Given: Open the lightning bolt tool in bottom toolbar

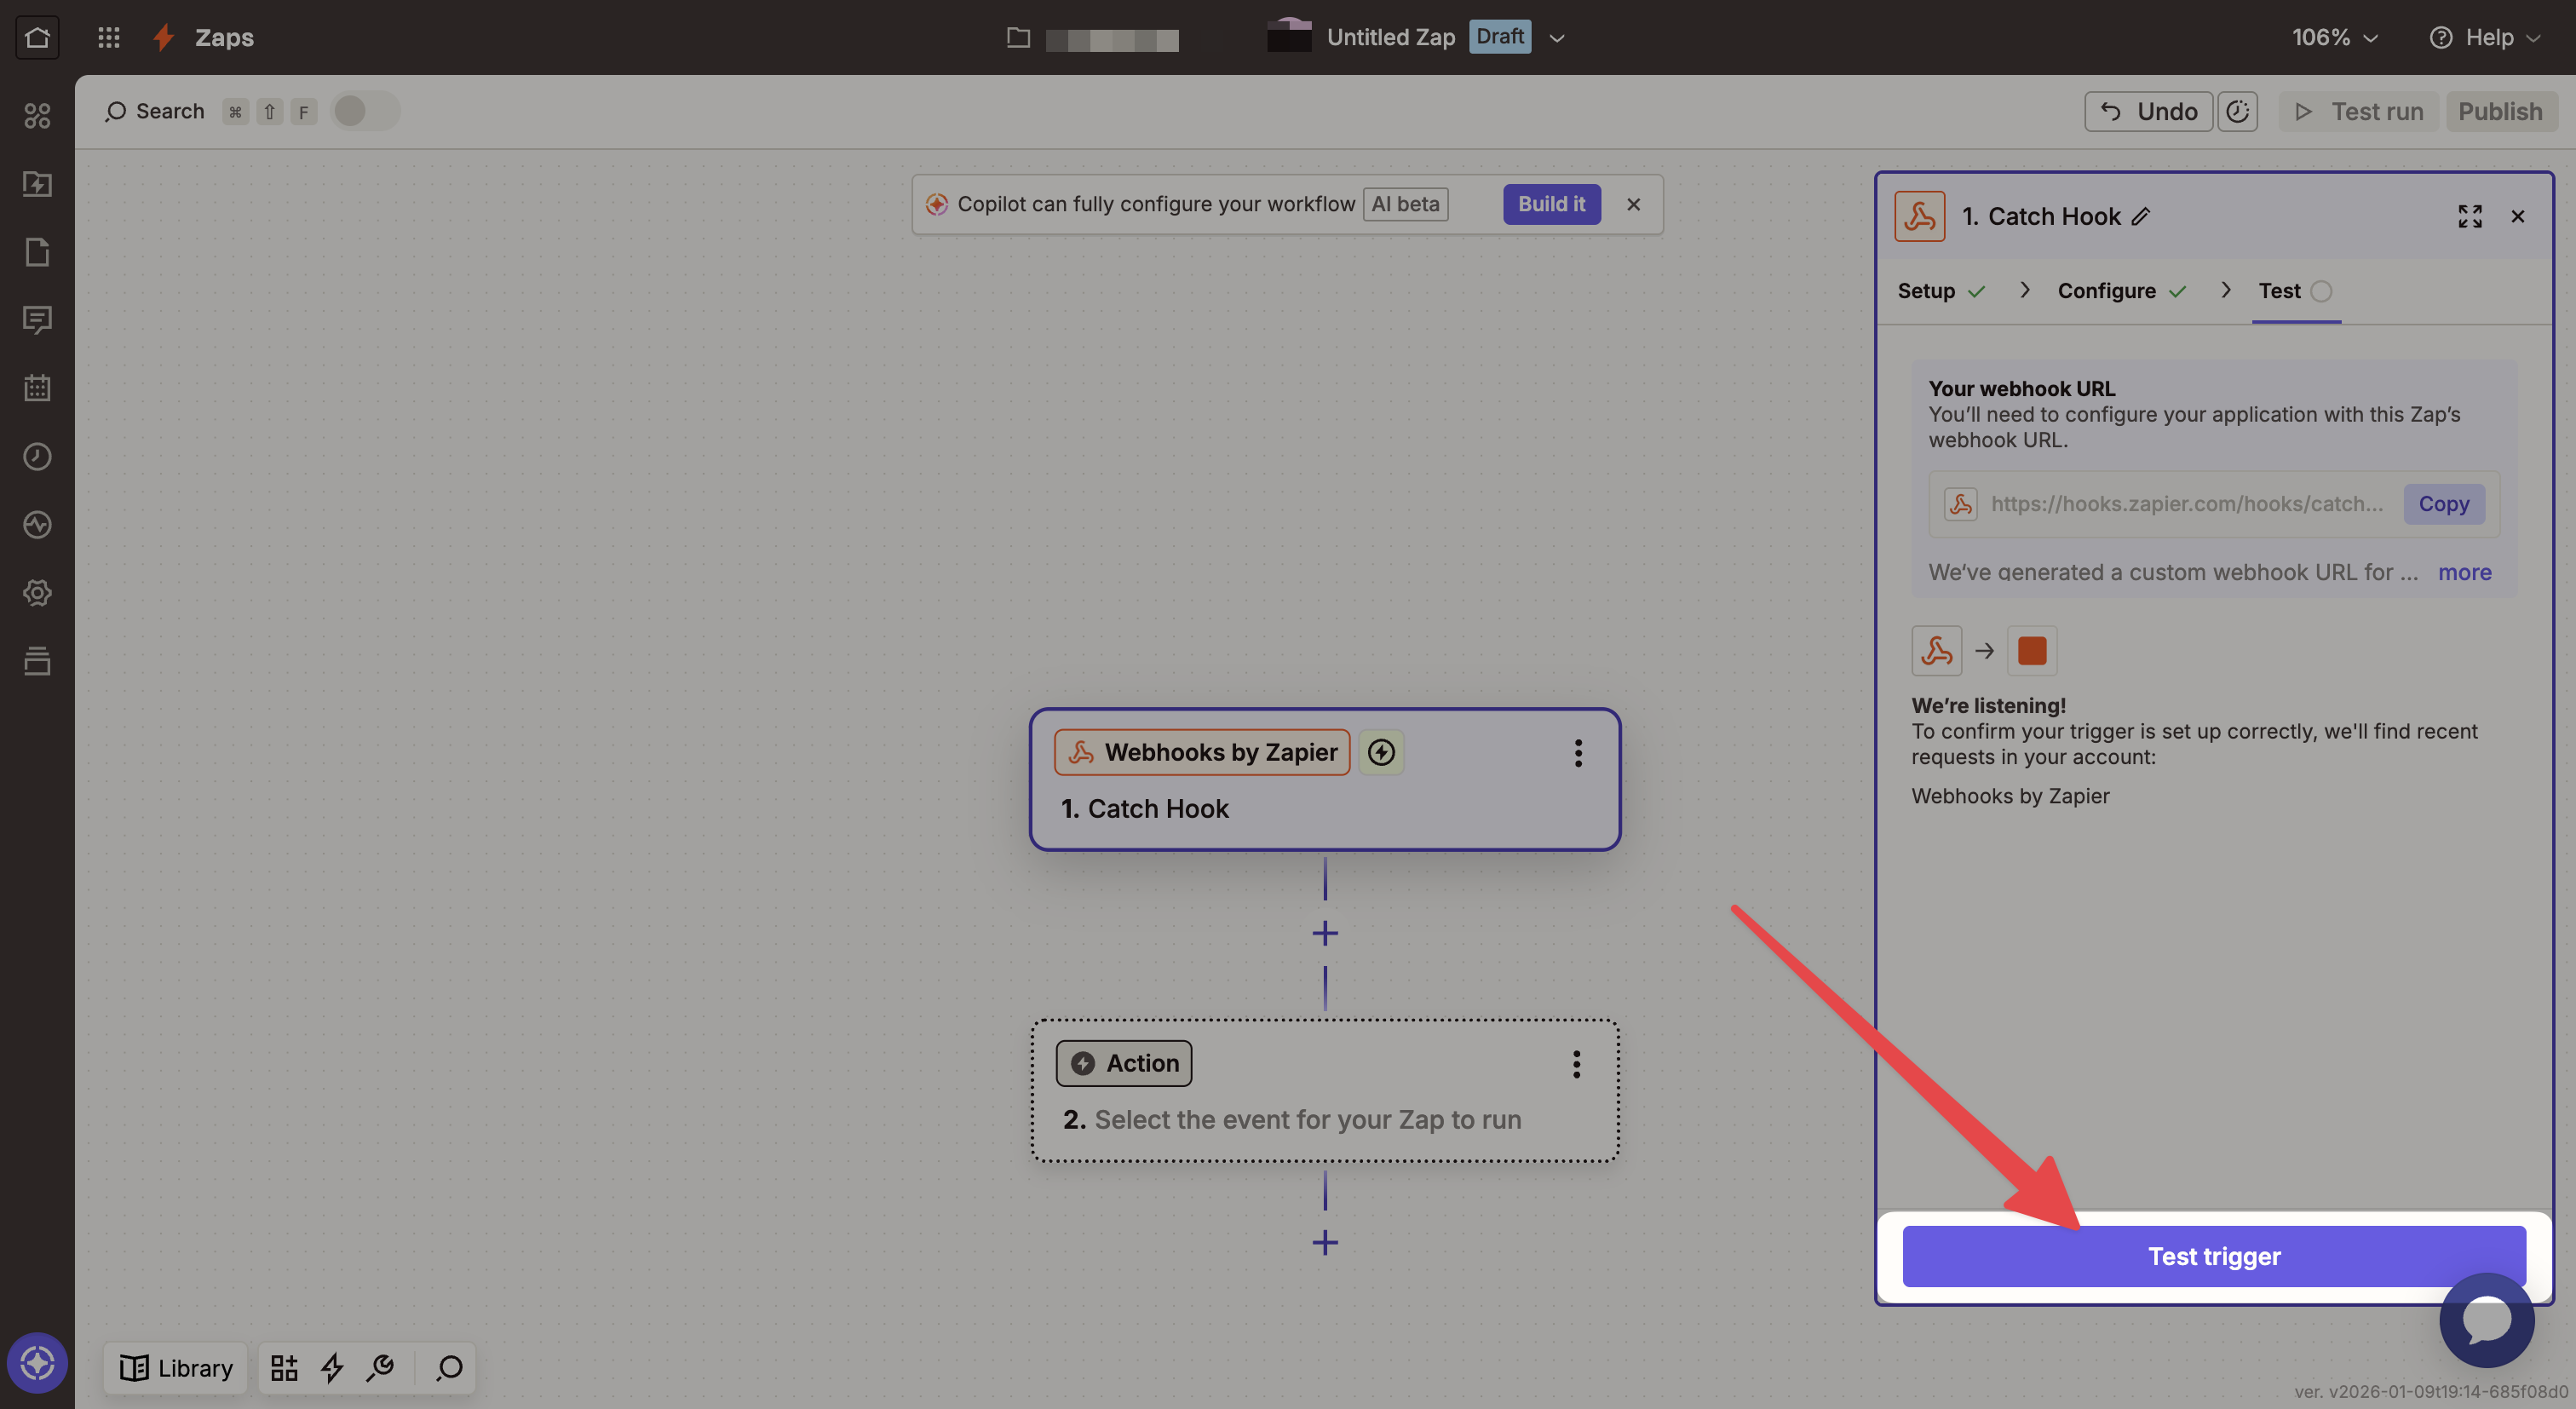Looking at the screenshot, I should click(x=332, y=1367).
